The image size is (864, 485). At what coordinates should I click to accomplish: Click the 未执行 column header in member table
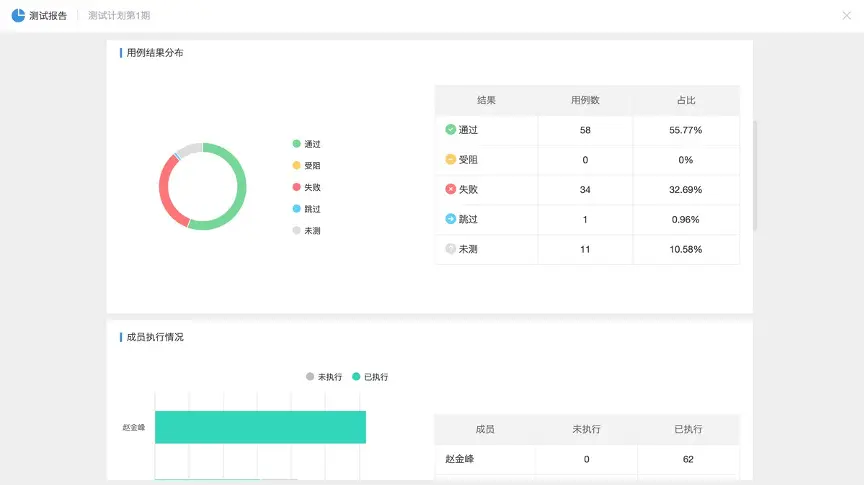586,429
